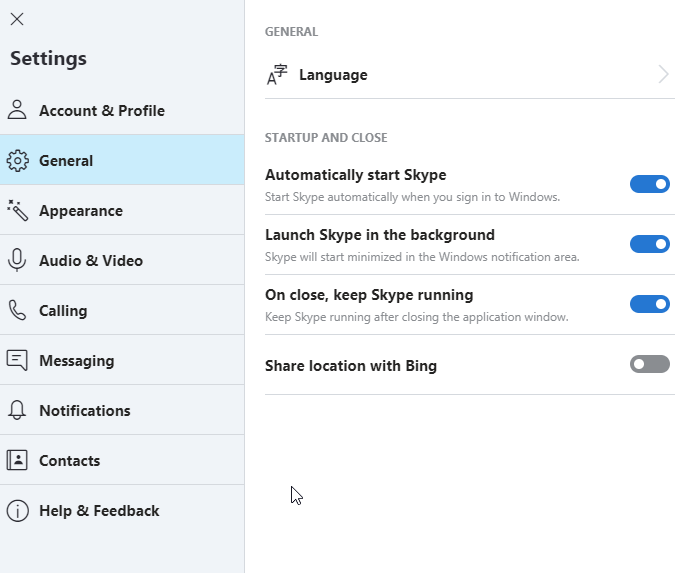Click 'Automatically start Skype' label
Viewport: 687px width, 573px height.
pos(355,175)
